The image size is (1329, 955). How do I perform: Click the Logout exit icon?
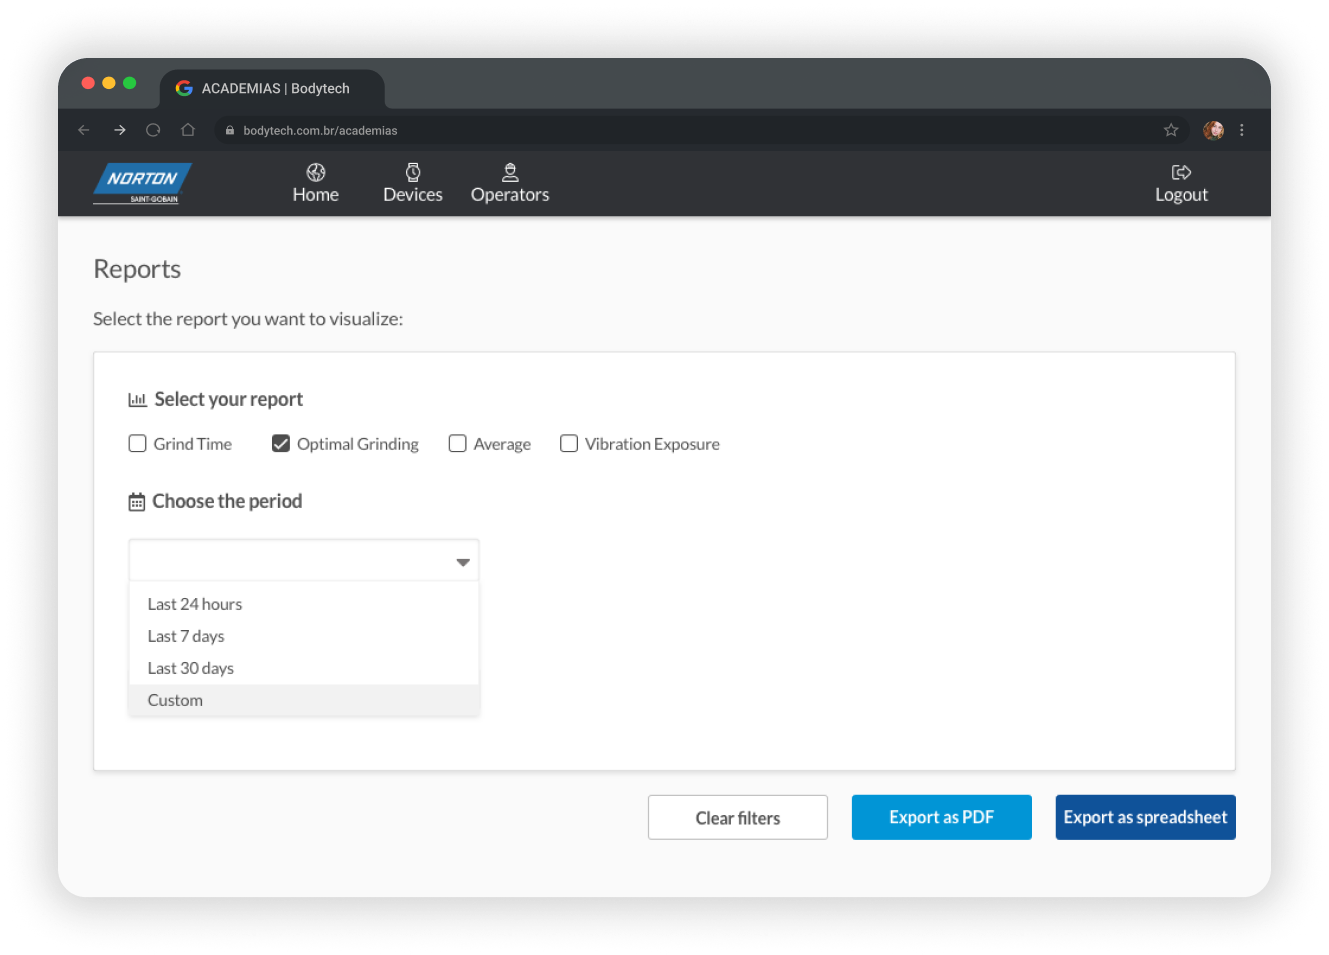(x=1181, y=172)
